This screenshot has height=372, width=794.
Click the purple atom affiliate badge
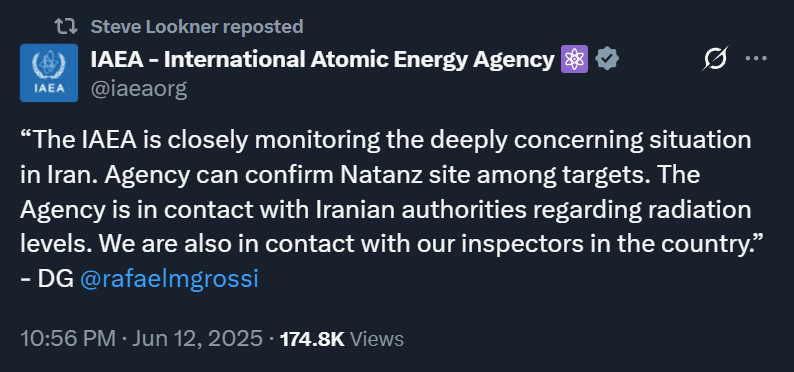[574, 60]
